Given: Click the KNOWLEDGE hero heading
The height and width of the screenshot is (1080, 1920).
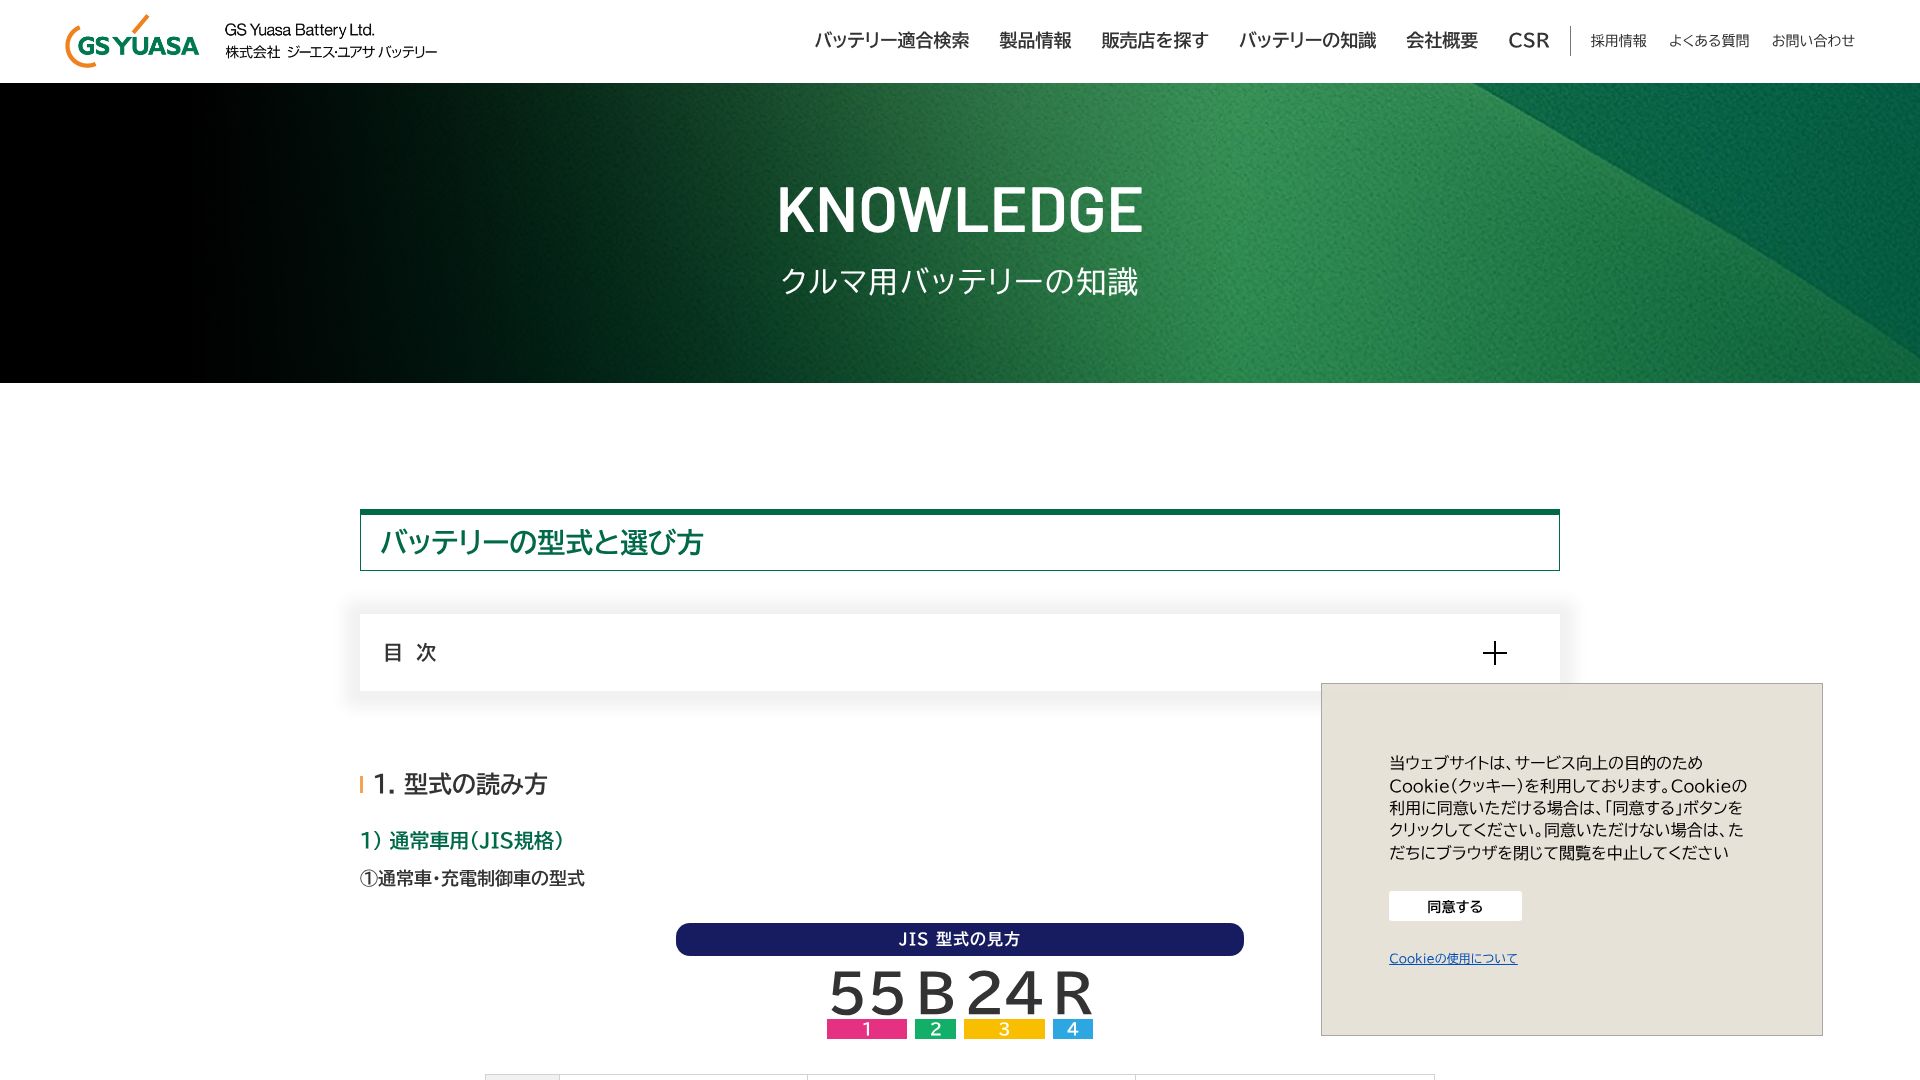Looking at the screenshot, I should (x=960, y=210).
